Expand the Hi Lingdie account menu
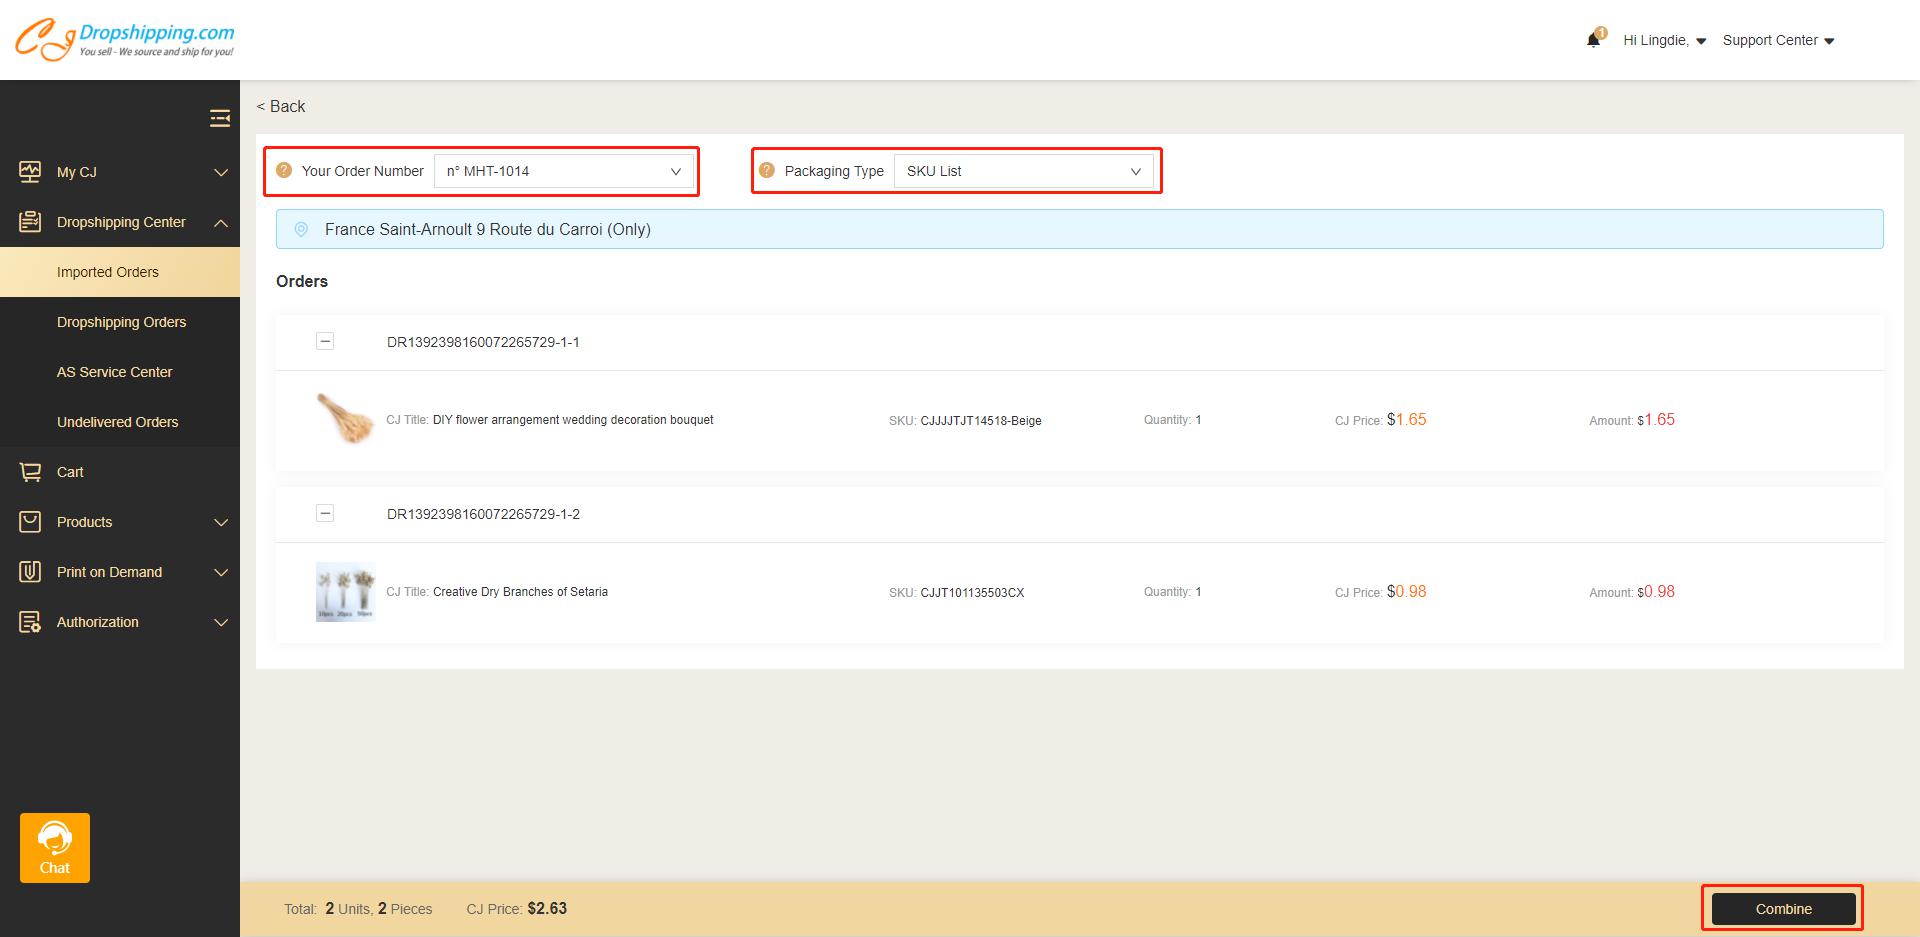The height and width of the screenshot is (937, 1920). [x=1664, y=41]
